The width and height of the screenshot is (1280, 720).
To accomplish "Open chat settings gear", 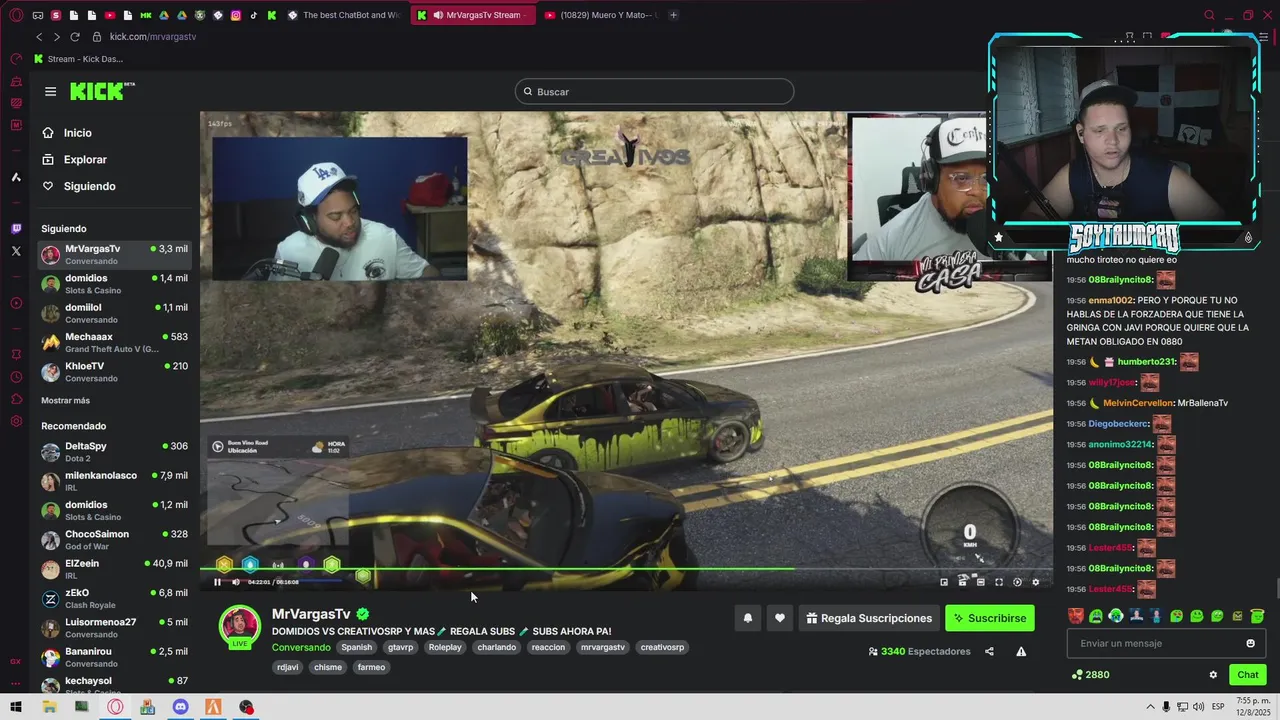I will [x=1213, y=675].
